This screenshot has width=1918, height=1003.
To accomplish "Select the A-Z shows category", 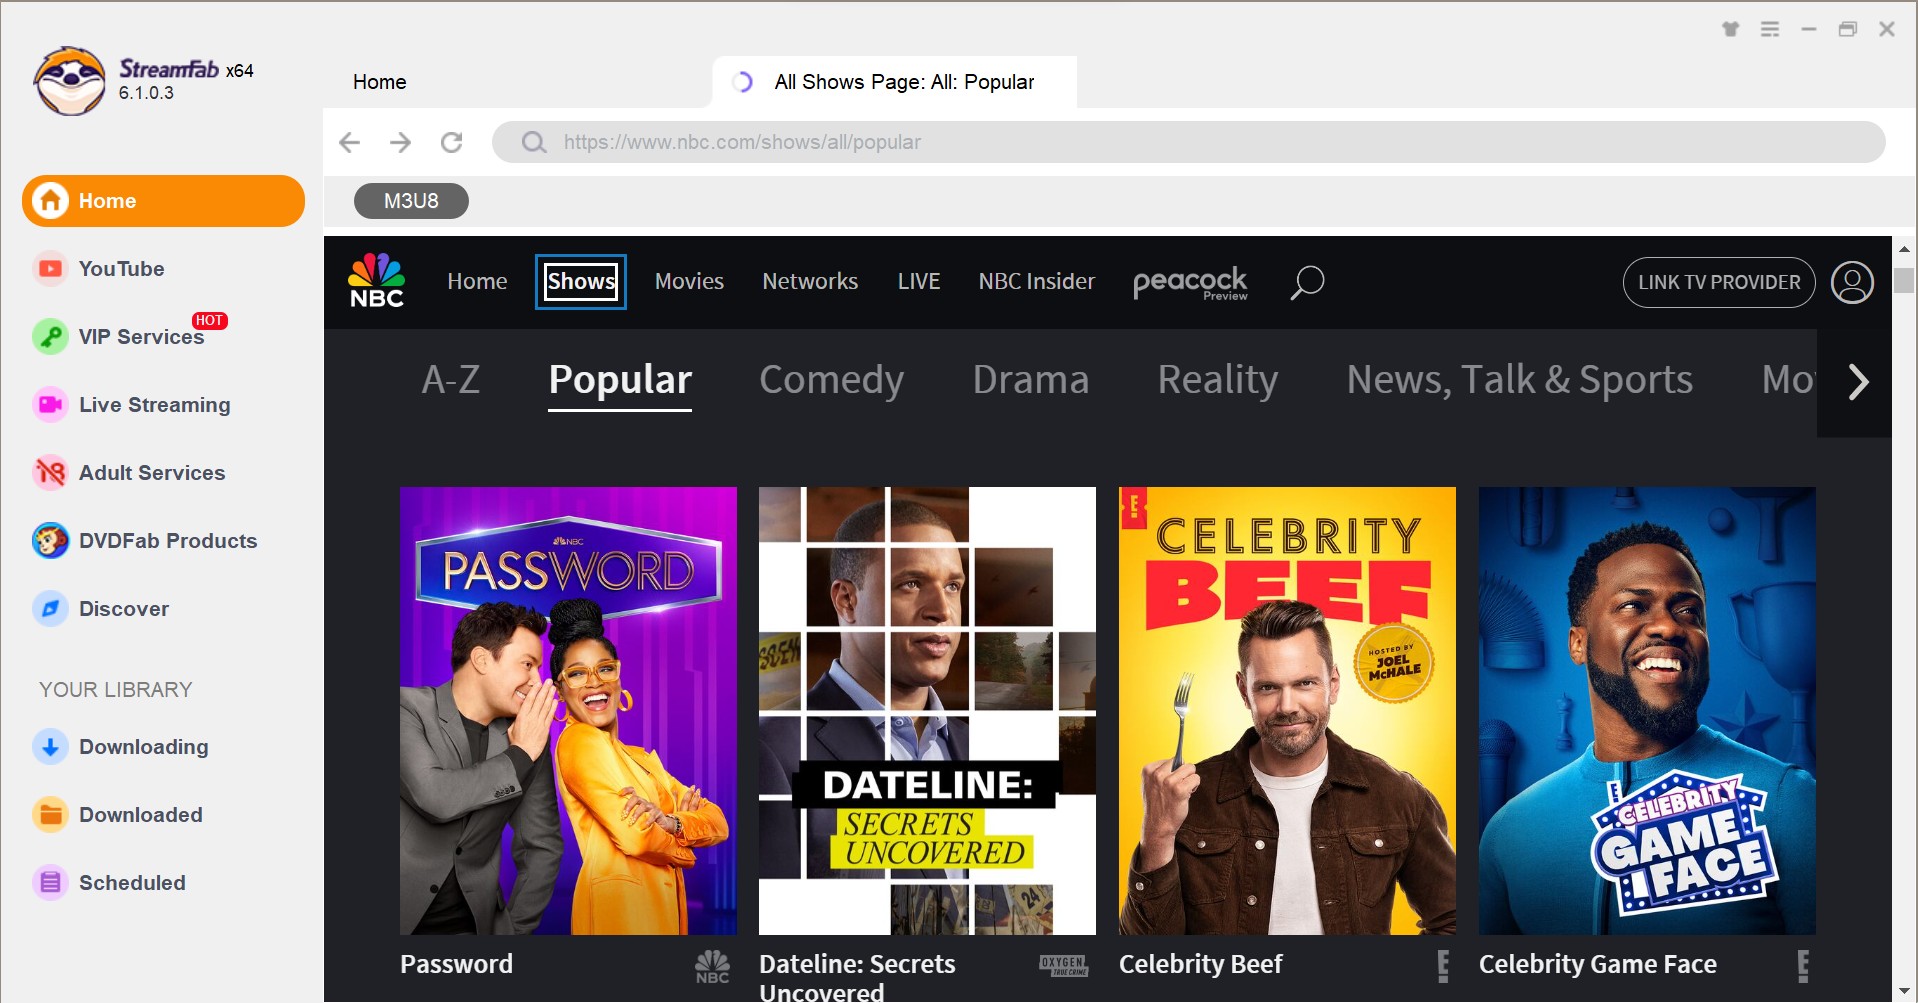I will pos(451,380).
